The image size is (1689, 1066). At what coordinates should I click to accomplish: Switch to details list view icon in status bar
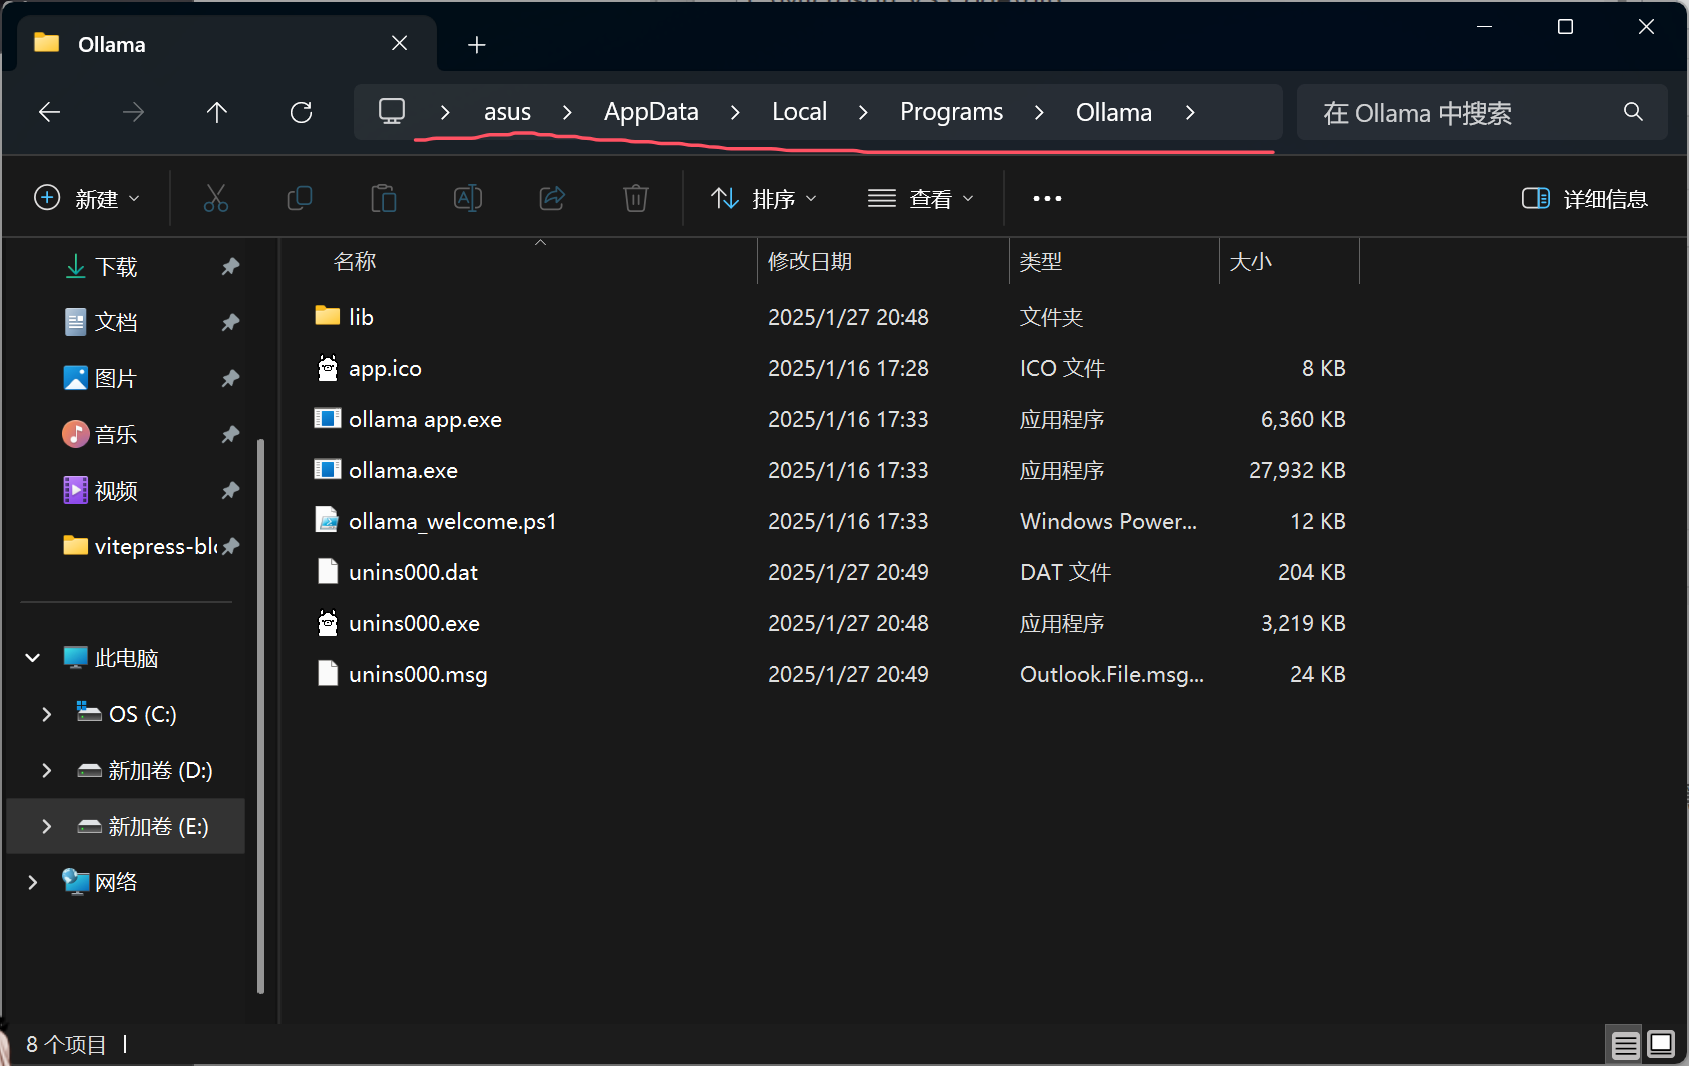1626,1045
